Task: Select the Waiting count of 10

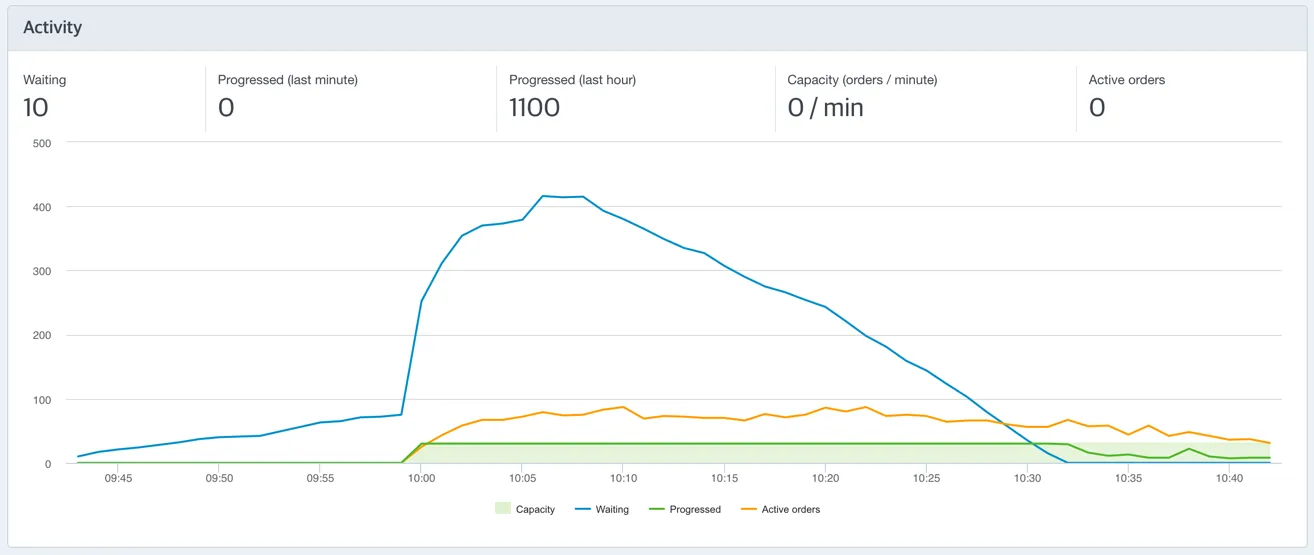Action: [36, 108]
